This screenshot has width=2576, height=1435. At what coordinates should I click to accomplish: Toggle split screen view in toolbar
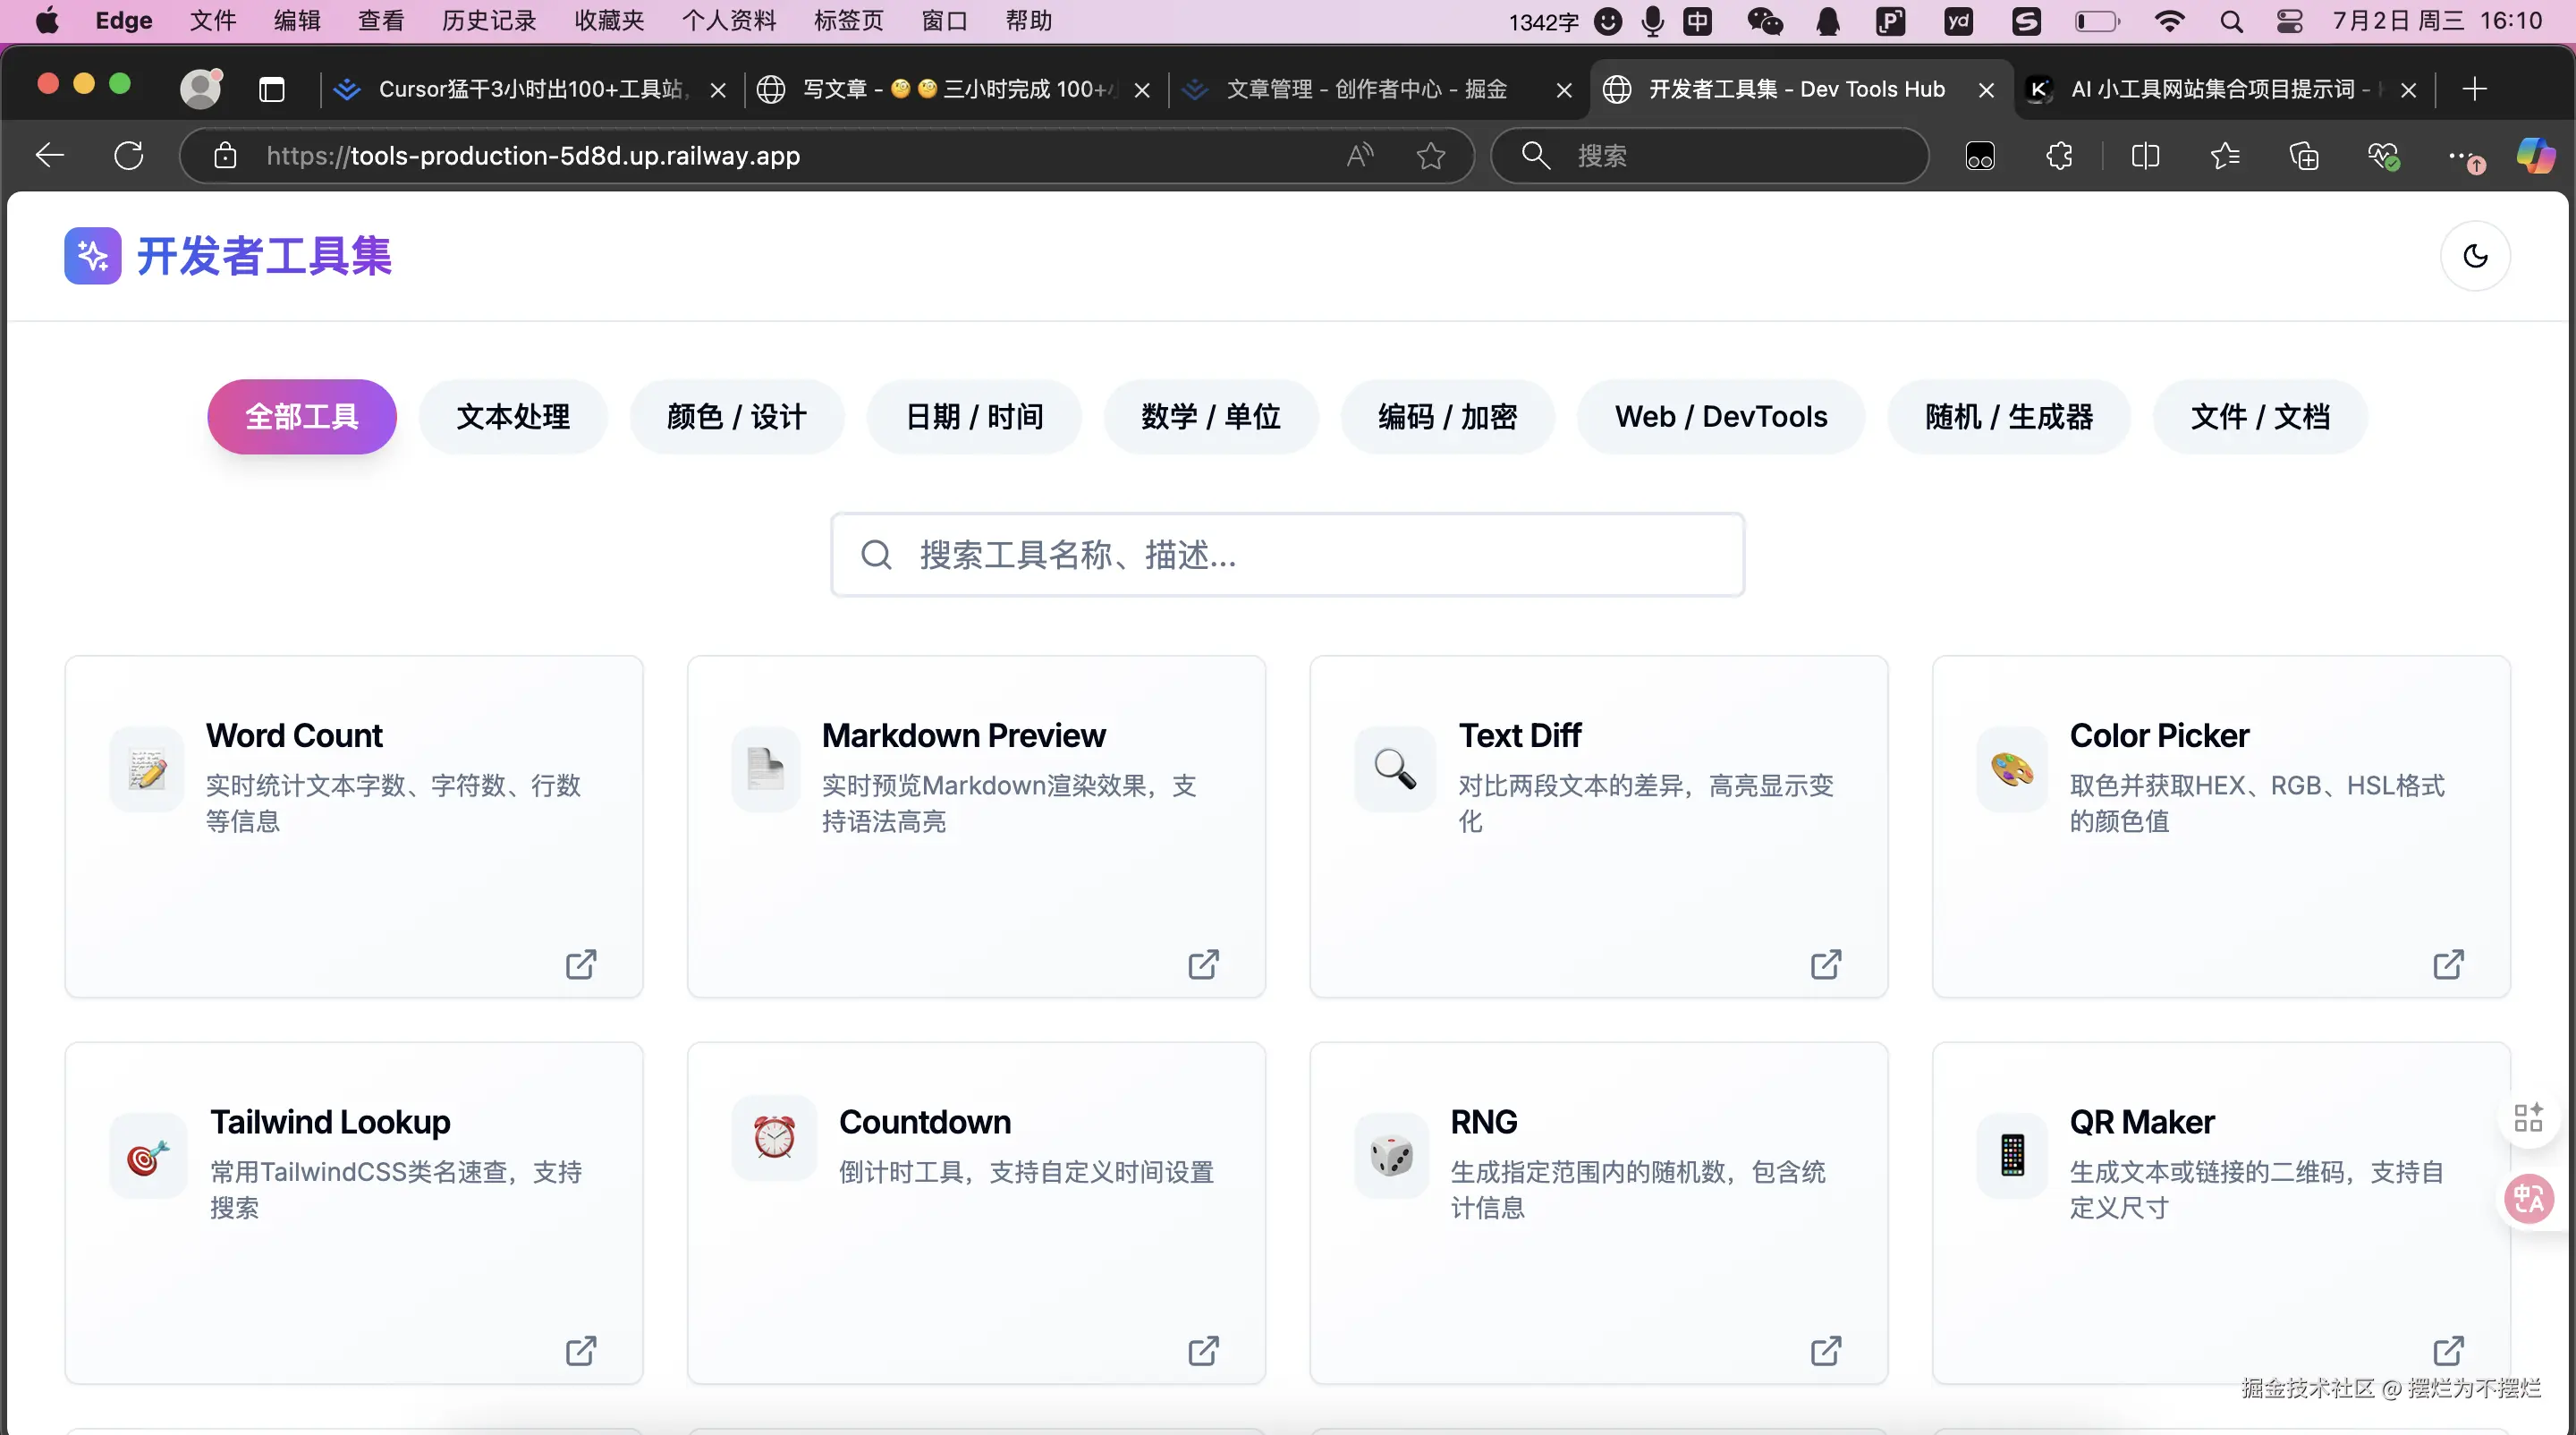coord(2145,156)
